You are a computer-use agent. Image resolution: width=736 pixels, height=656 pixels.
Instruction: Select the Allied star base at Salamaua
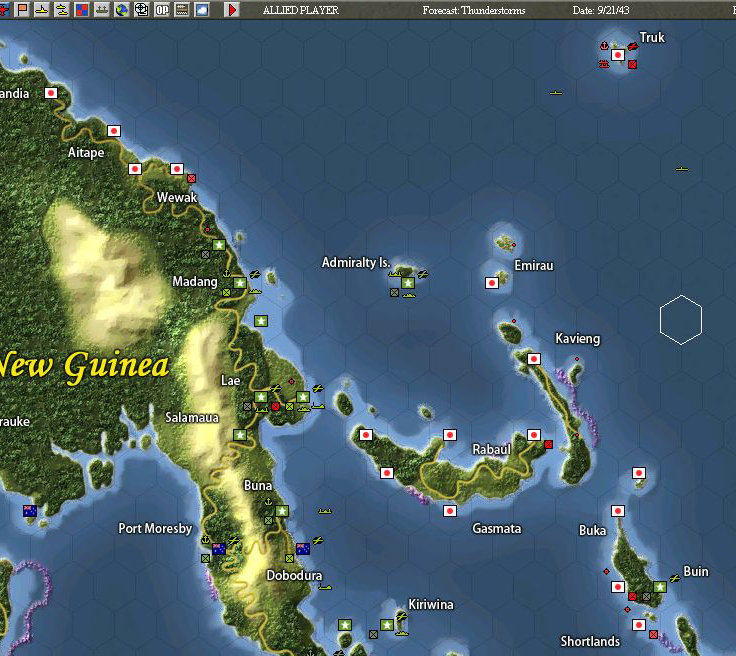pyautogui.click(x=240, y=435)
